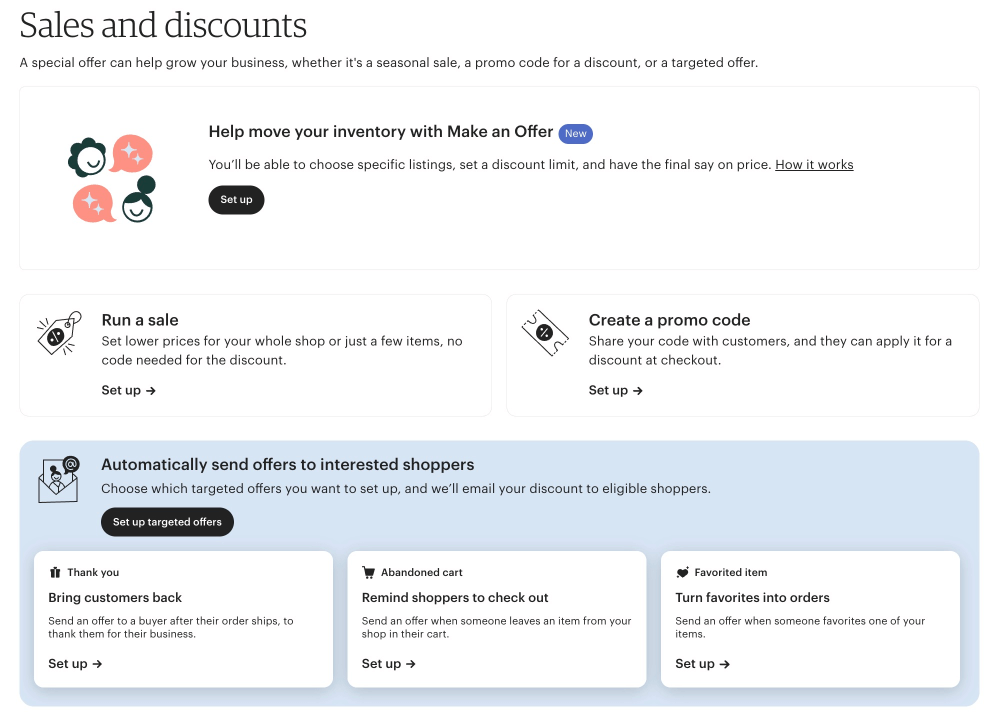Open the How it works link
This screenshot has width=999, height=722.
(x=814, y=165)
